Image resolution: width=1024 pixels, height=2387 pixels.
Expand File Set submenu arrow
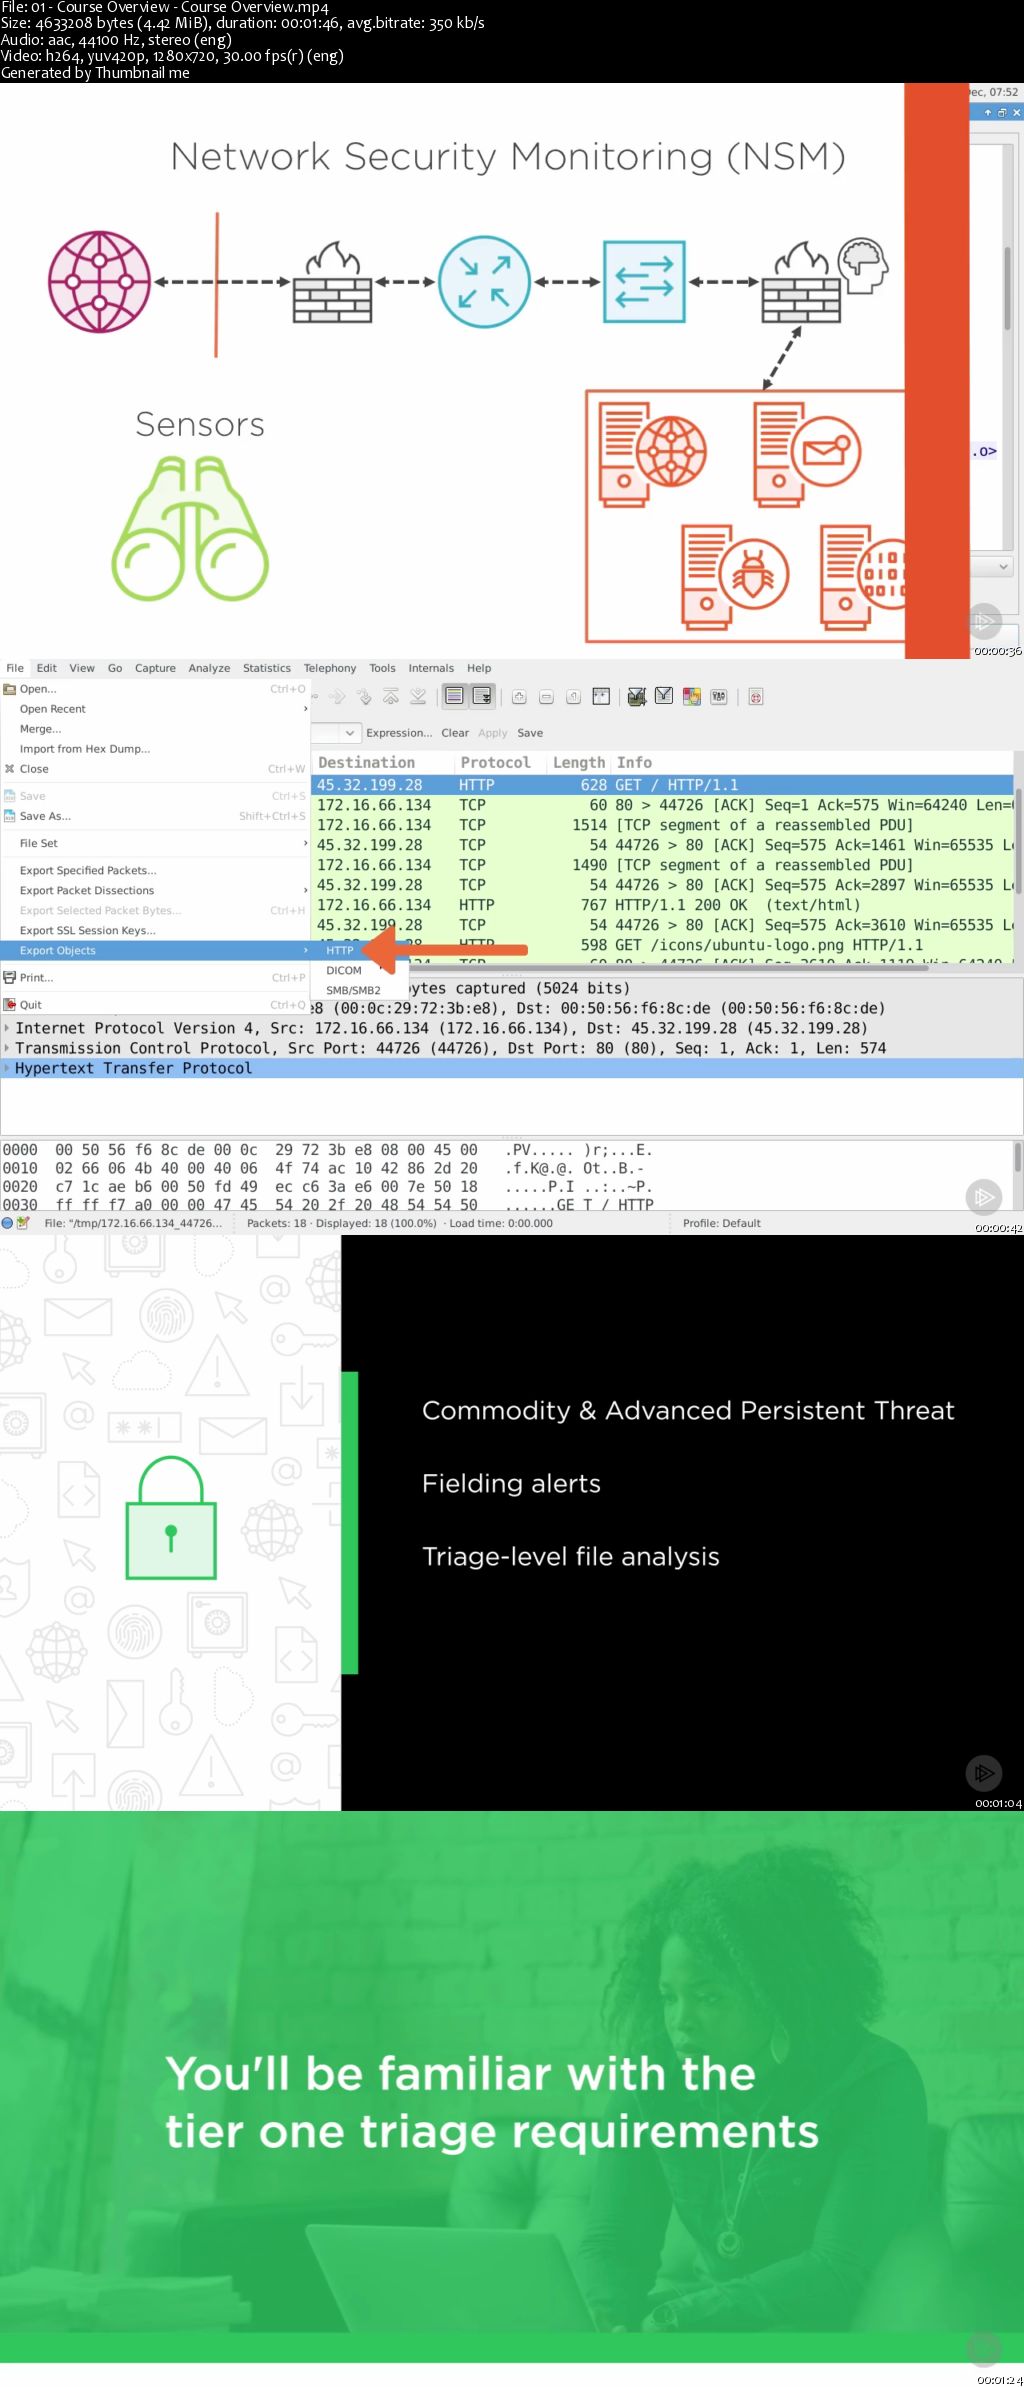(x=305, y=843)
